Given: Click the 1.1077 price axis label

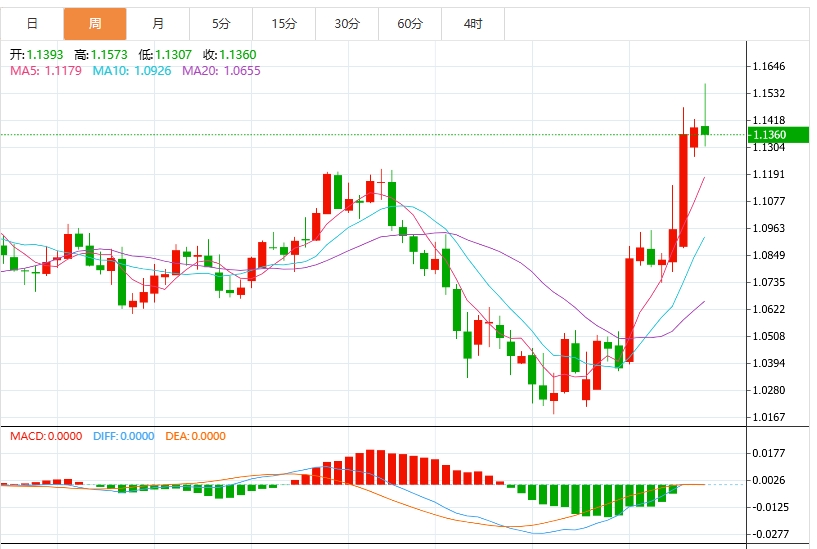Looking at the screenshot, I should [769, 201].
